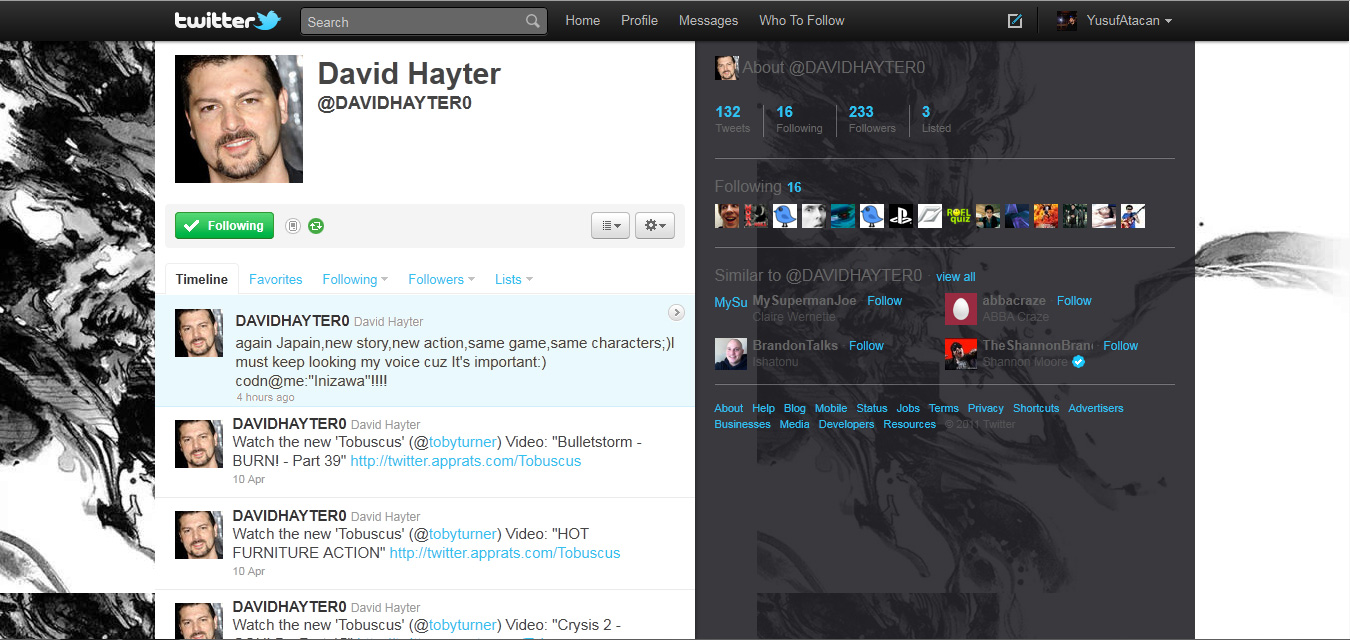Expand the Lists tab dropdown

(514, 279)
